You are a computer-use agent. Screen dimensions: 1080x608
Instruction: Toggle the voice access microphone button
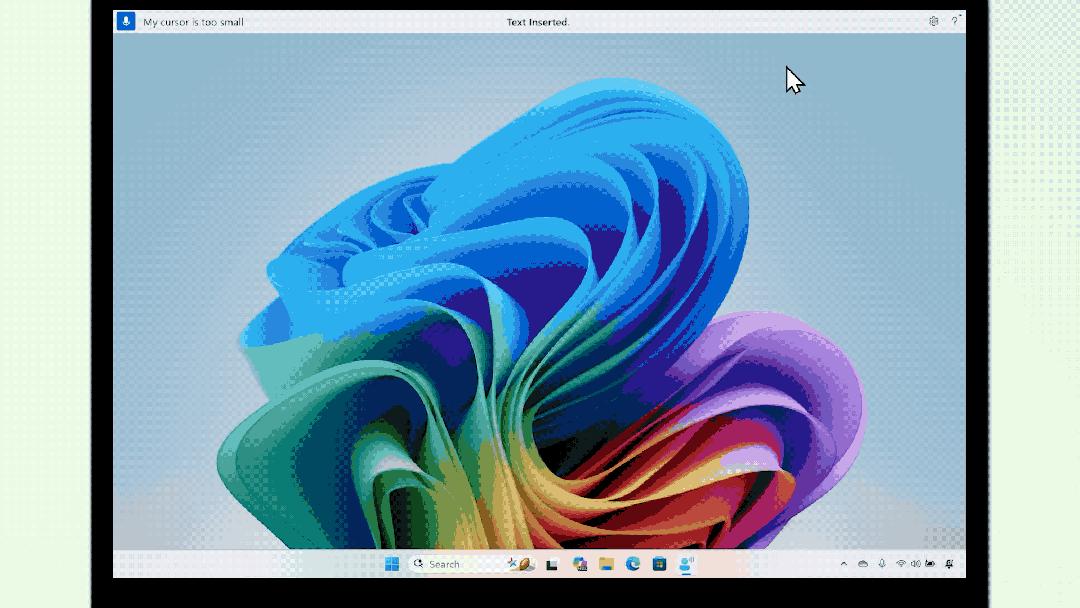[126, 21]
